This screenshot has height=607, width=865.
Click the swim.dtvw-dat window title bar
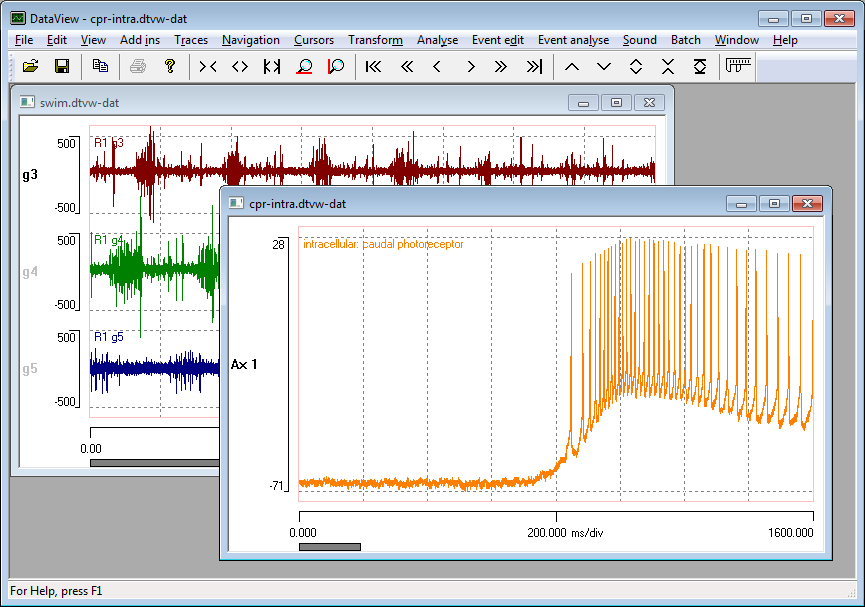(300, 102)
